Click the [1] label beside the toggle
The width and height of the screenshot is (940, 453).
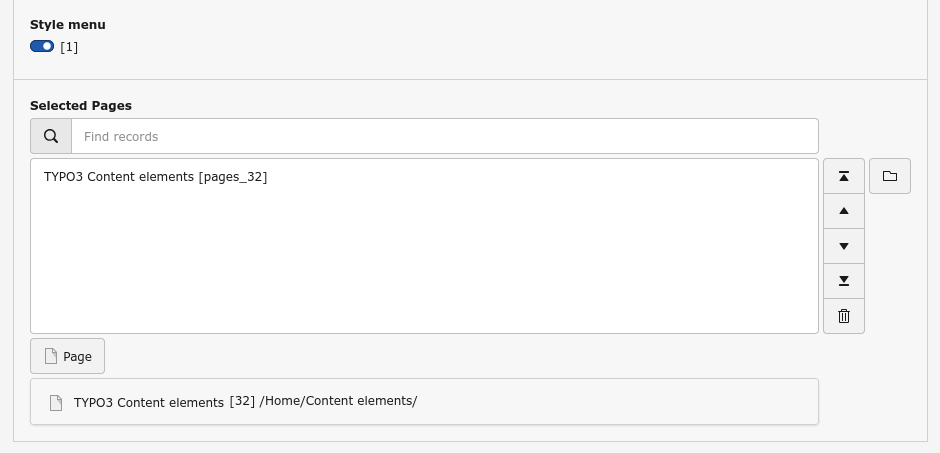click(69, 46)
